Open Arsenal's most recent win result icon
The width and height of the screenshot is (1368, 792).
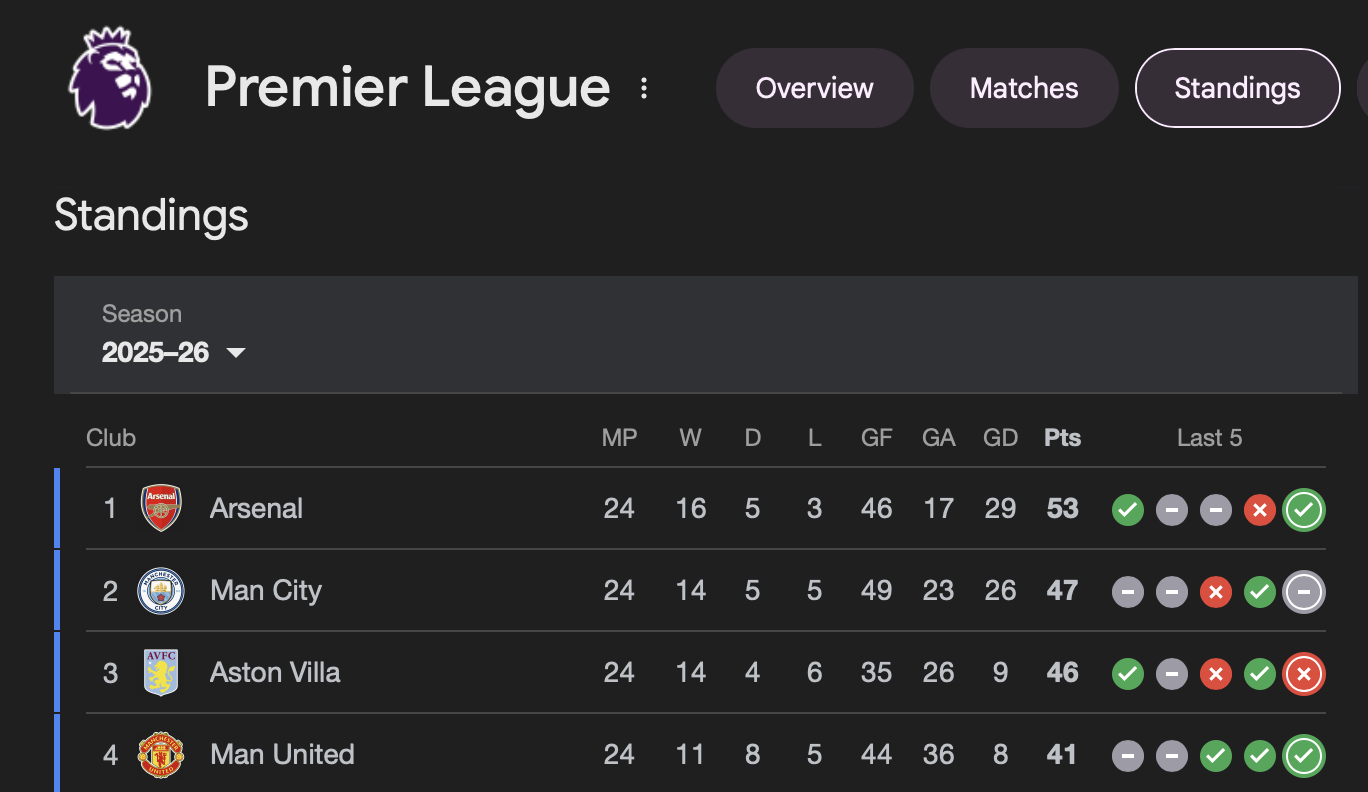tap(1303, 510)
